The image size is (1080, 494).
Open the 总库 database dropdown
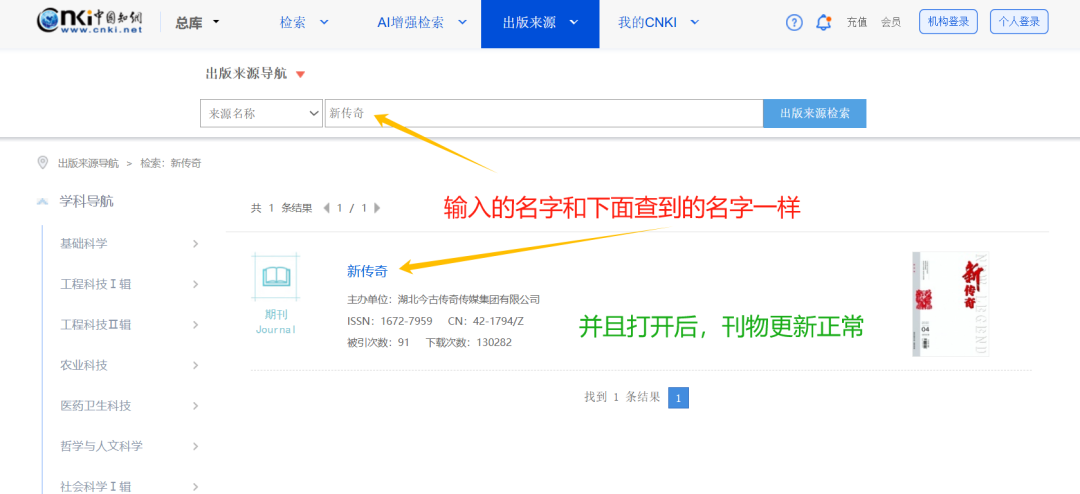point(197,23)
